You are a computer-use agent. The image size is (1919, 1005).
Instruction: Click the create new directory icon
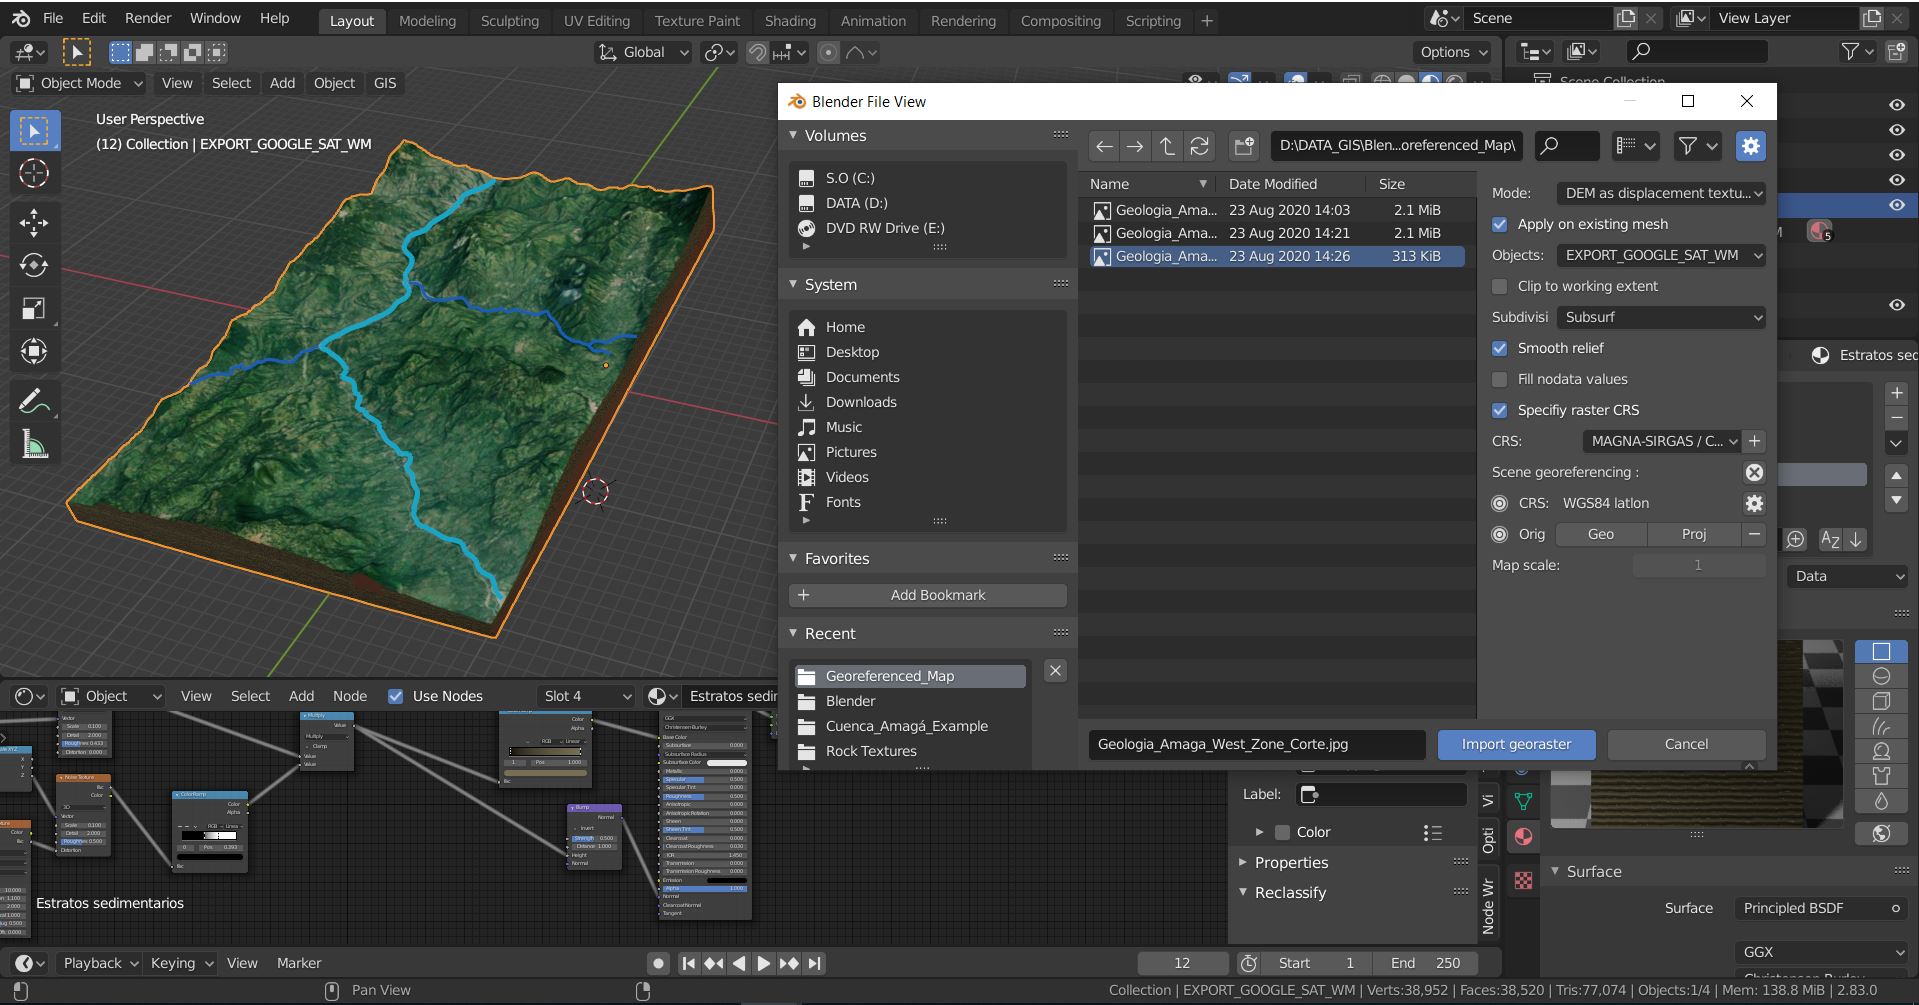coord(1243,146)
